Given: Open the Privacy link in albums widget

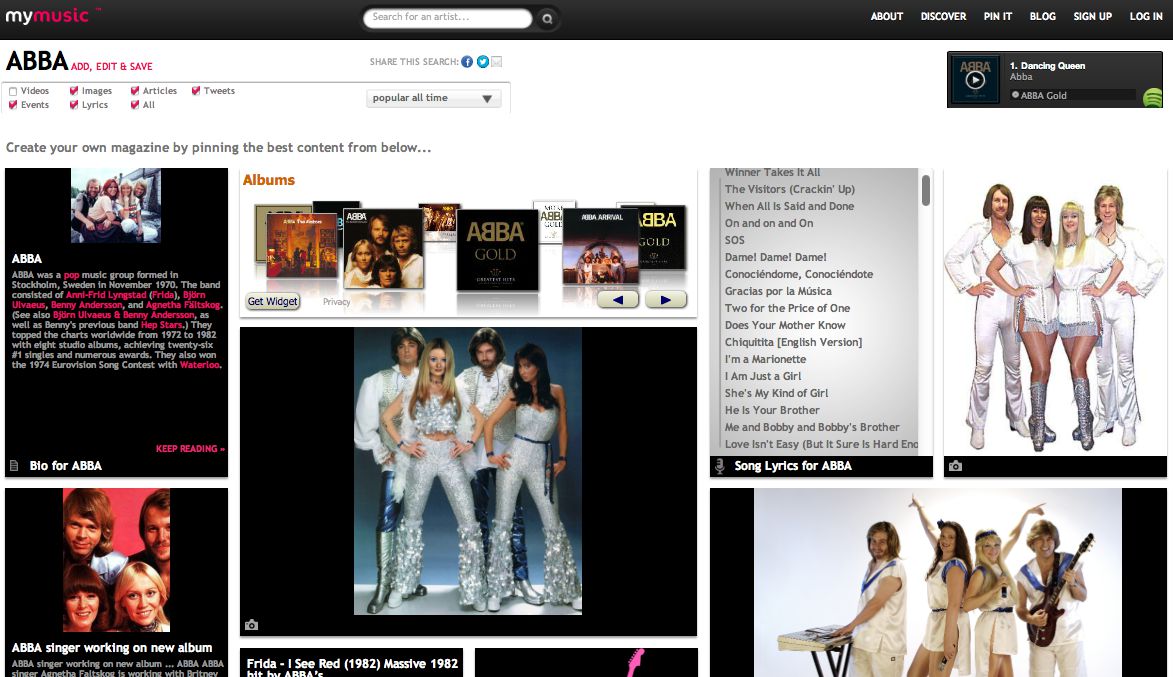Looking at the screenshot, I should (x=337, y=302).
